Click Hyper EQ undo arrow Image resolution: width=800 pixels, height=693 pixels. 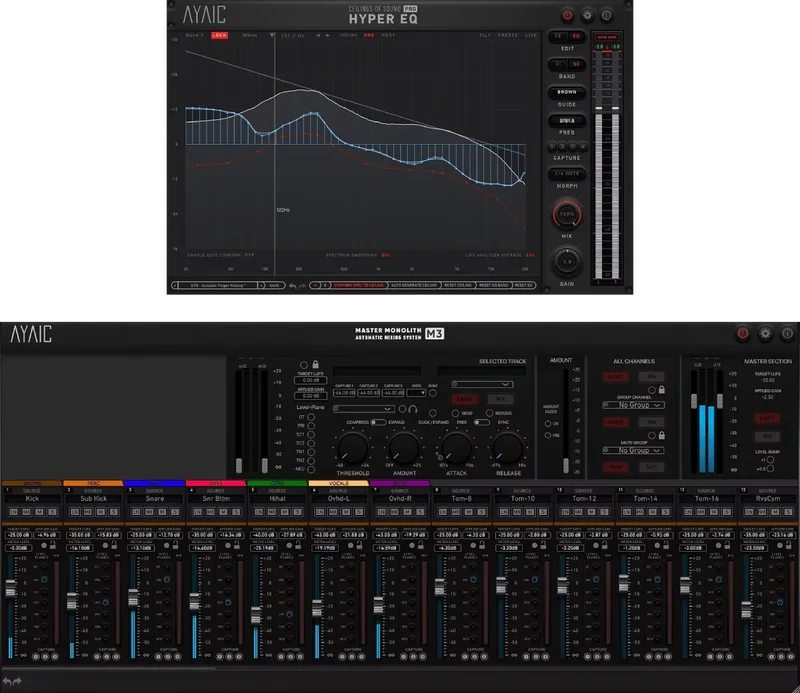click(292, 286)
